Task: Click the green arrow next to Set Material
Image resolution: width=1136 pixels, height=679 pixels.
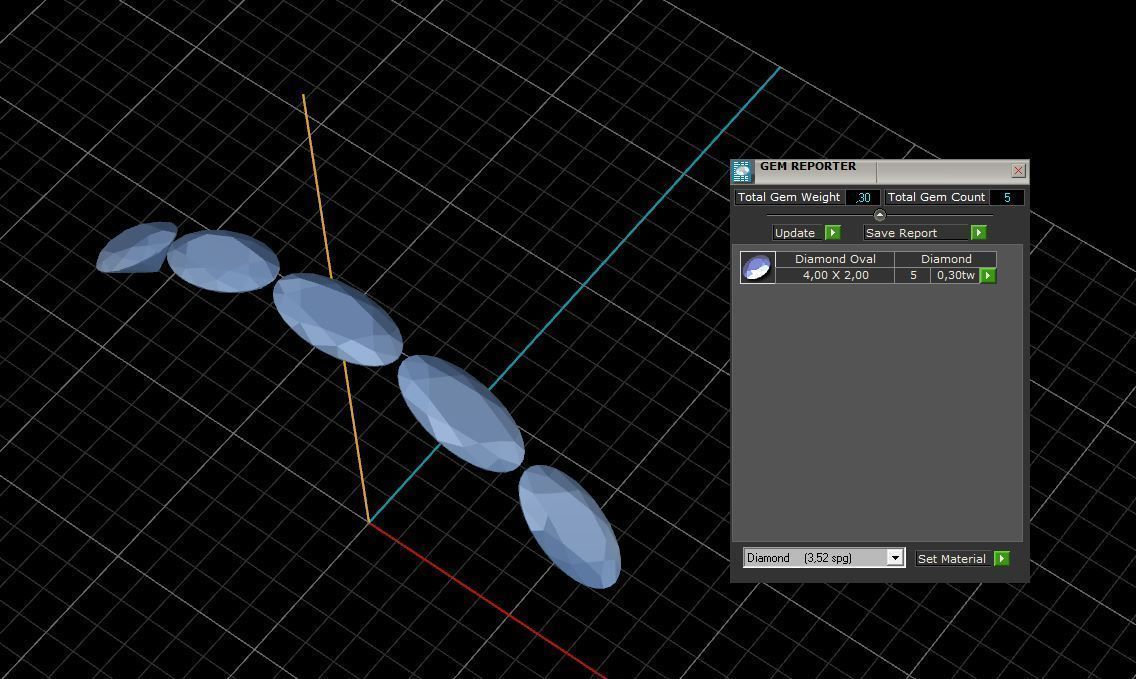Action: (1002, 559)
